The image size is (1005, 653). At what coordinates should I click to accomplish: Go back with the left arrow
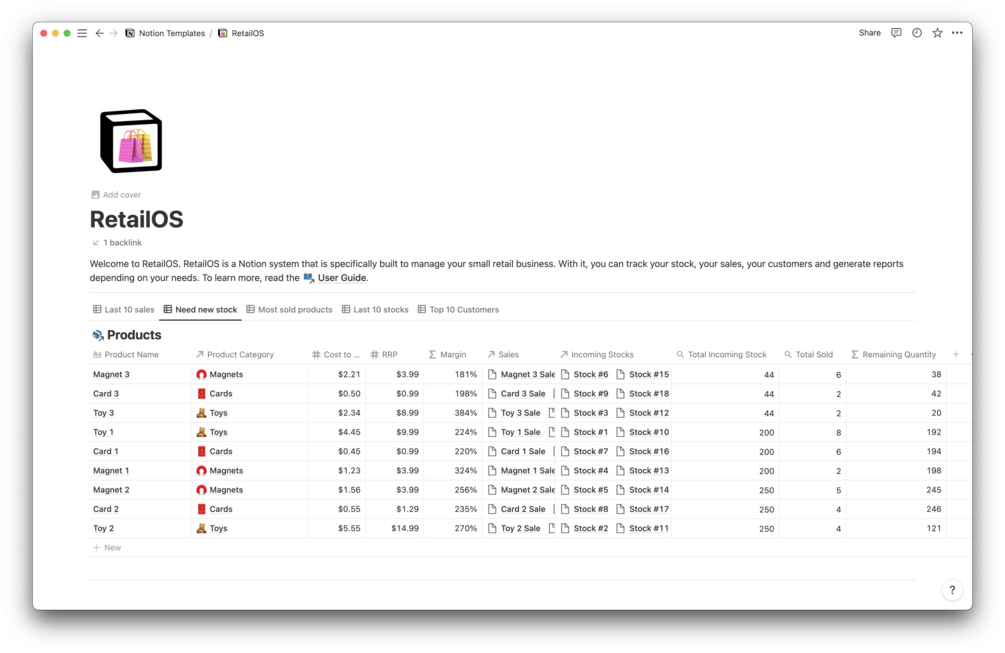click(x=99, y=33)
